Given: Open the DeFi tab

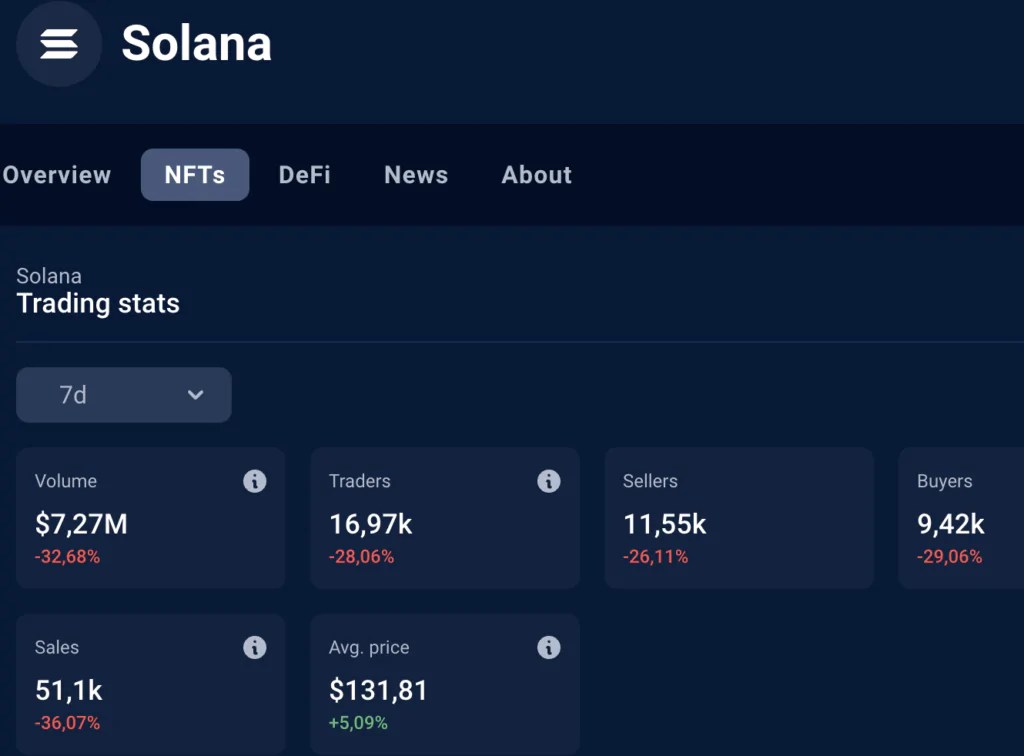Looking at the screenshot, I should click(x=304, y=175).
